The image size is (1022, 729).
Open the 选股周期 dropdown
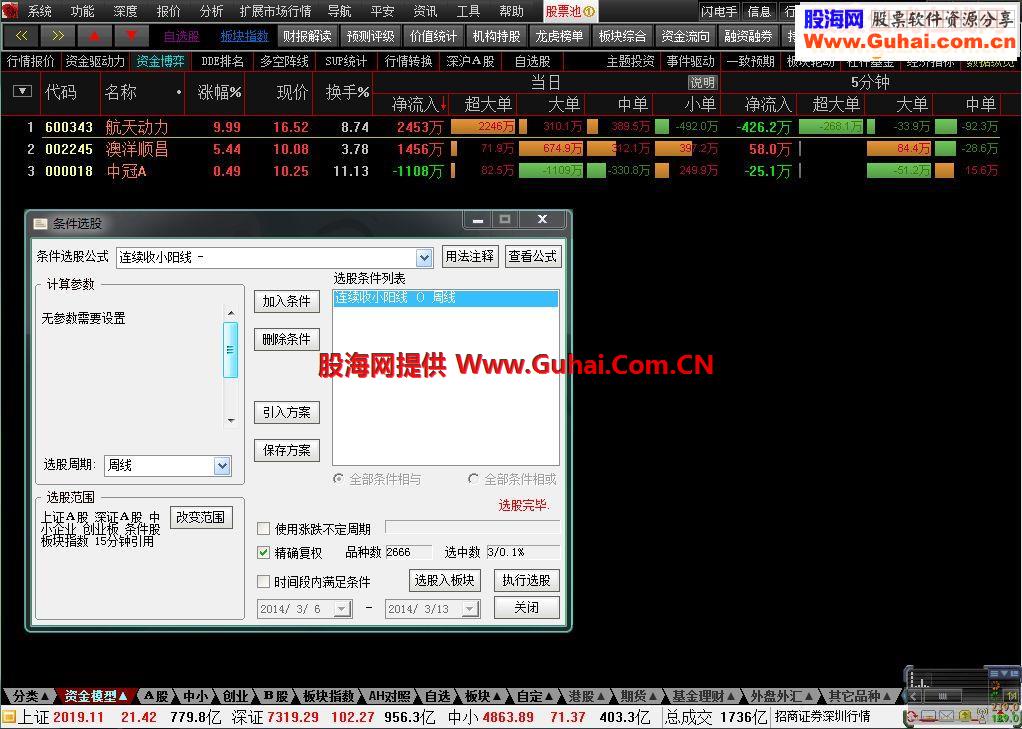[x=222, y=466]
